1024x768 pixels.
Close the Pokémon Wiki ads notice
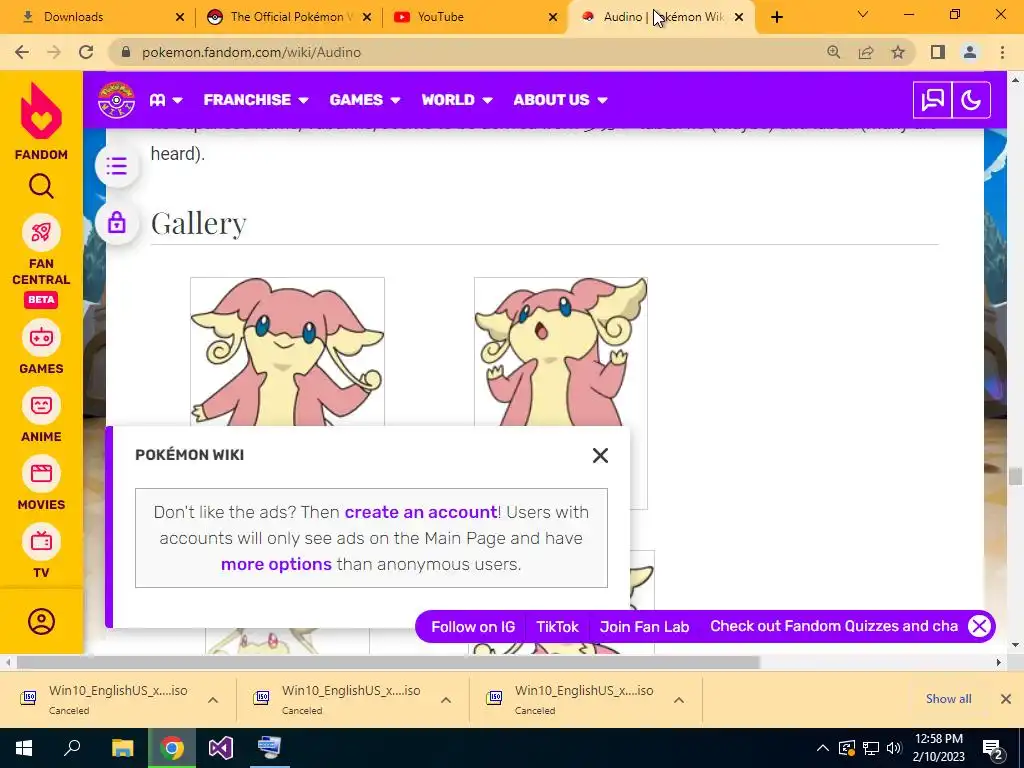point(600,455)
